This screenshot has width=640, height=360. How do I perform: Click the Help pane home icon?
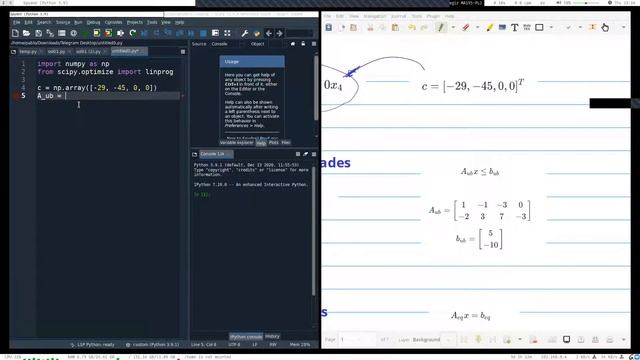click(x=293, y=44)
